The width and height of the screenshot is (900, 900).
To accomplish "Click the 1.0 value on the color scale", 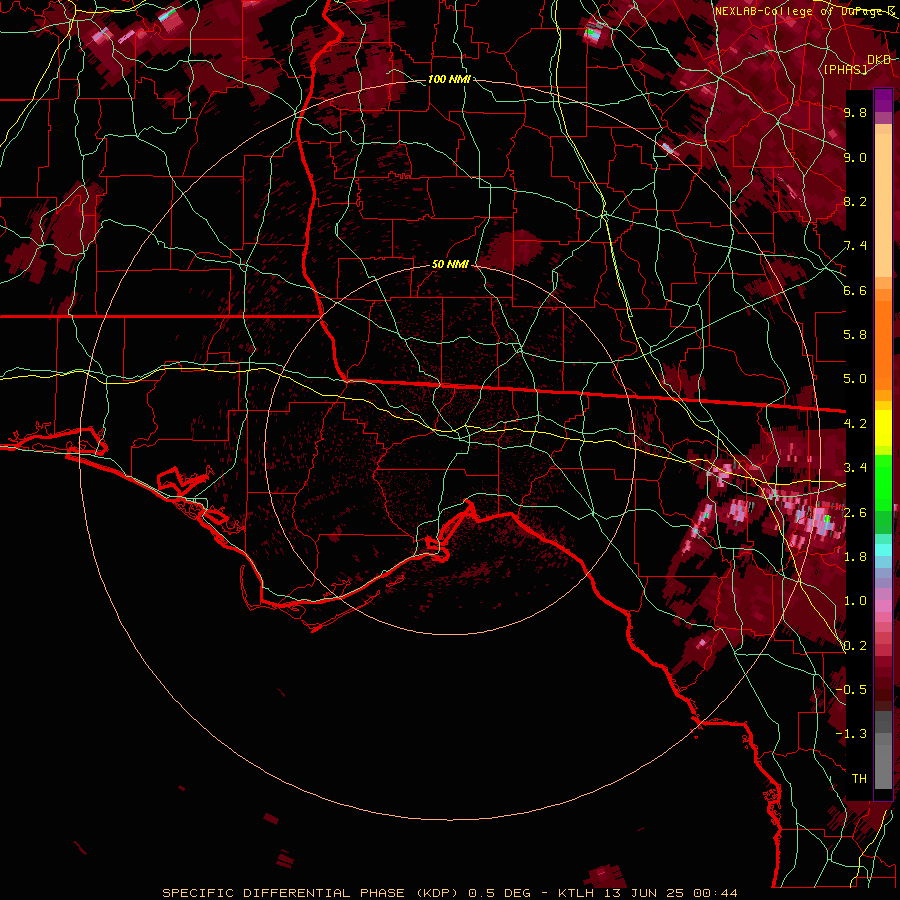I will point(855,601).
